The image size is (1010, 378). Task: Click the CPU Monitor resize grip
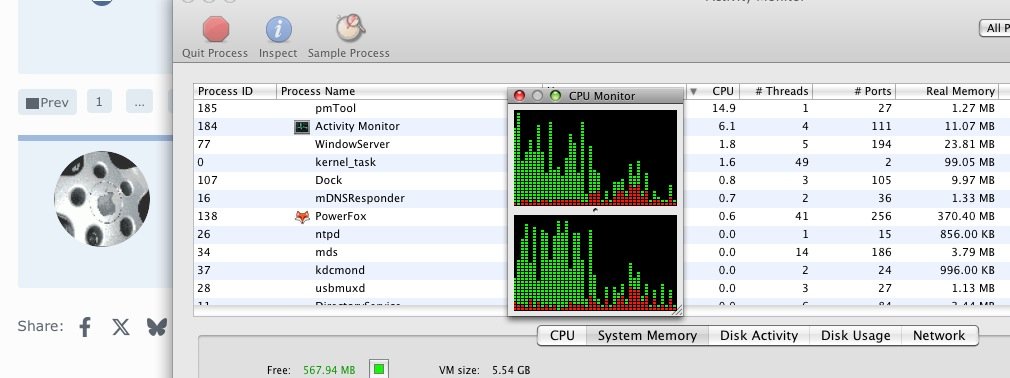pyautogui.click(x=676, y=311)
